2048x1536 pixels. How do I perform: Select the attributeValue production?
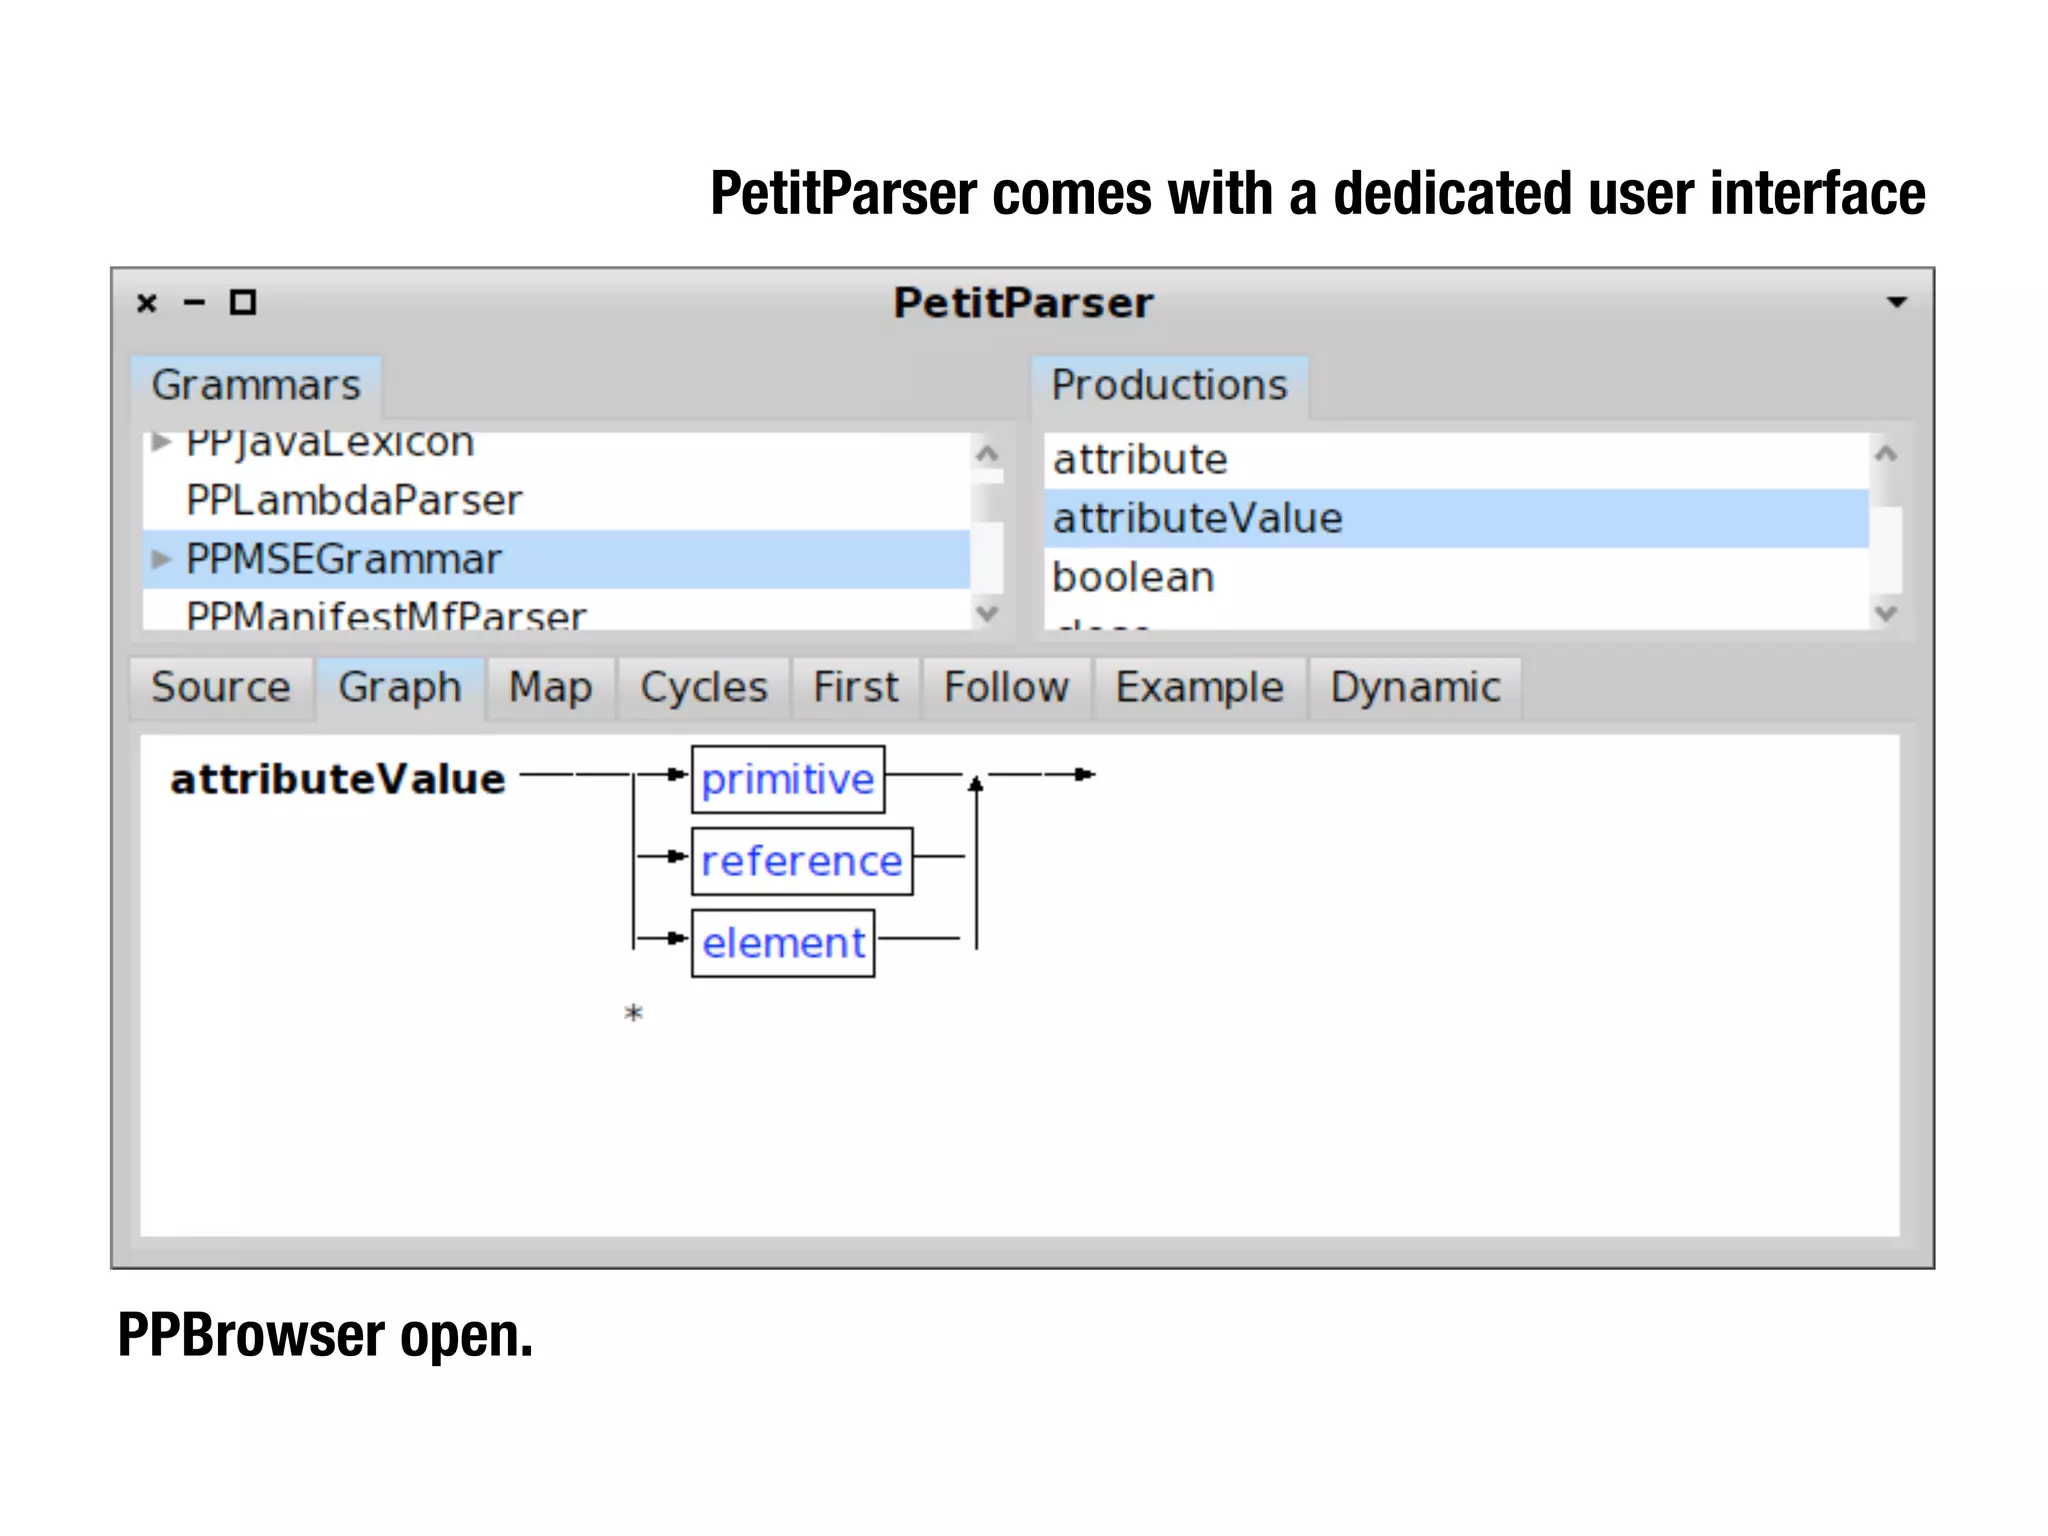tap(1456, 518)
